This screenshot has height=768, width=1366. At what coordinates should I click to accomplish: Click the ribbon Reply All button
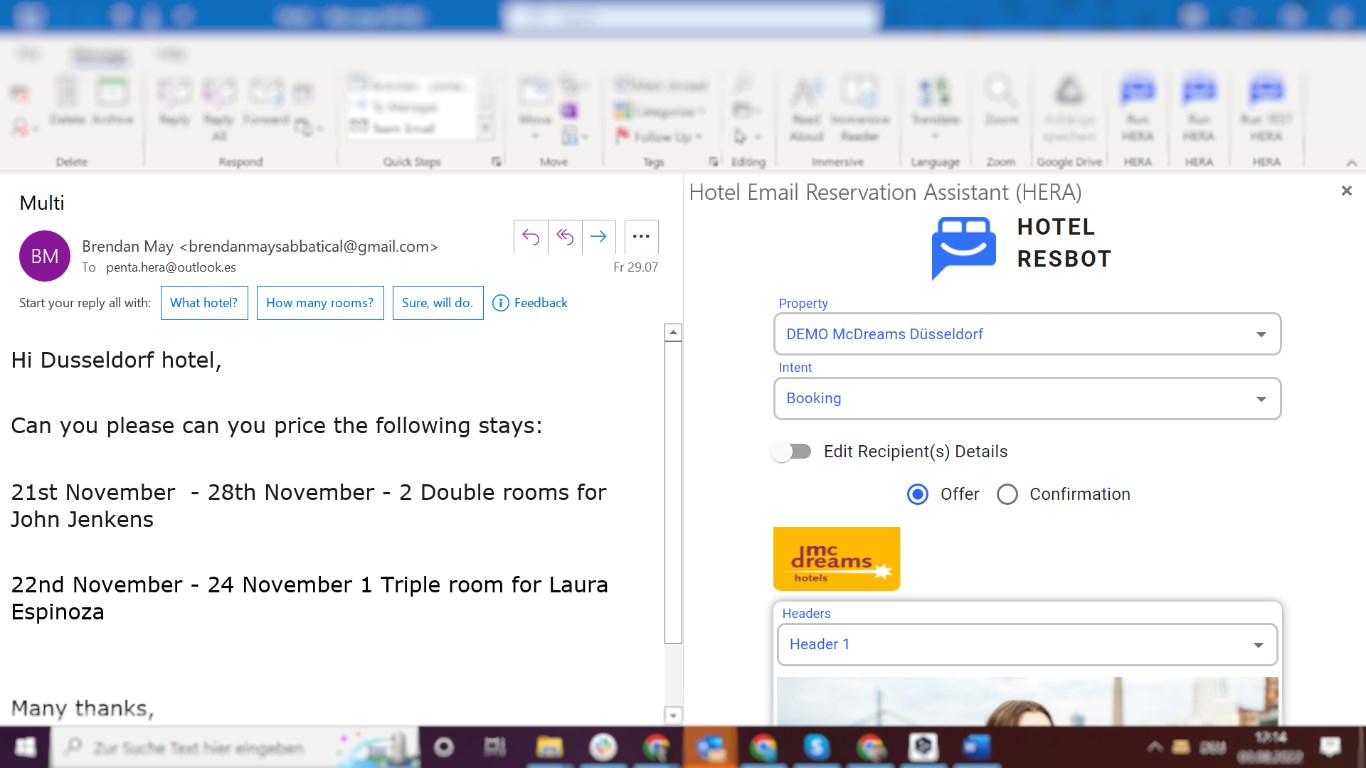click(219, 108)
